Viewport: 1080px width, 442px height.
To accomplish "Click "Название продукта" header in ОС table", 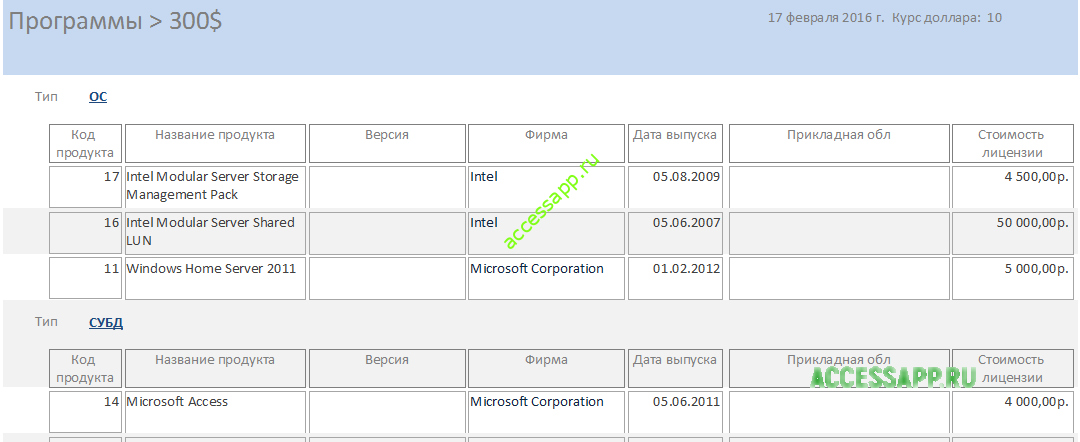I will click(x=215, y=144).
